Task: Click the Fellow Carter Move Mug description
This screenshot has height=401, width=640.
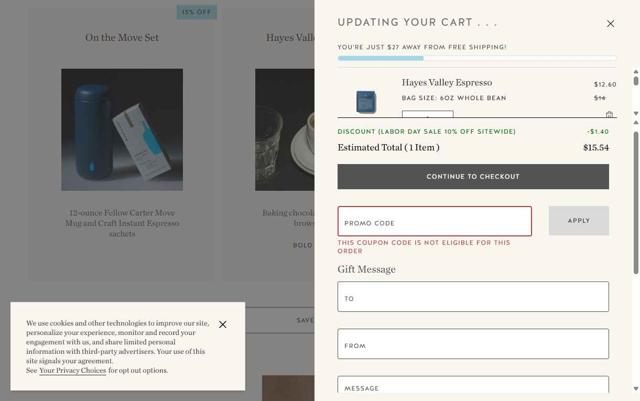Action: tap(122, 223)
